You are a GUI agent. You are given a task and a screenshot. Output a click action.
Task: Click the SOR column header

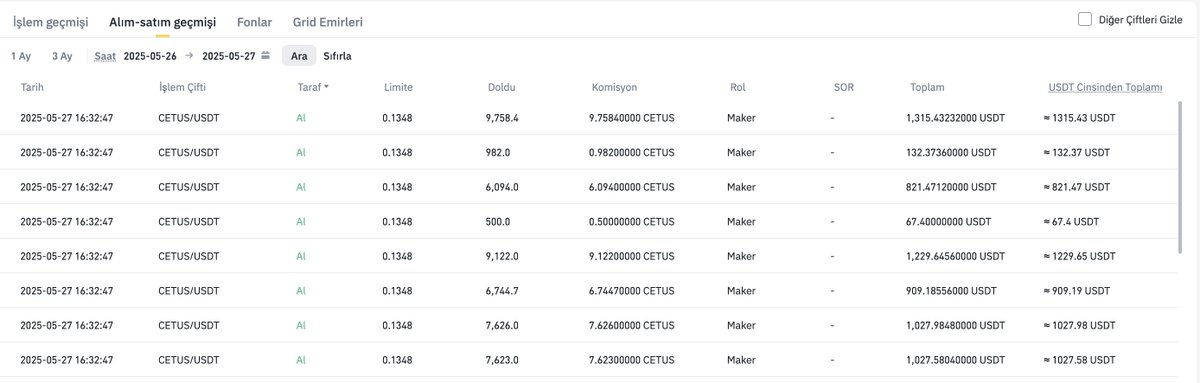(x=843, y=87)
